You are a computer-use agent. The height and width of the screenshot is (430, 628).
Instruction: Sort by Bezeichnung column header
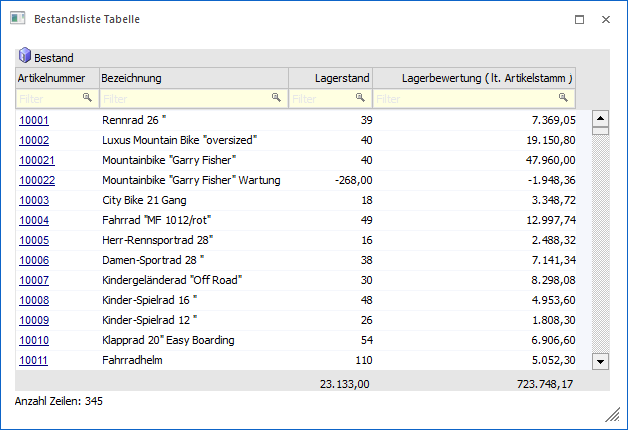(x=193, y=78)
